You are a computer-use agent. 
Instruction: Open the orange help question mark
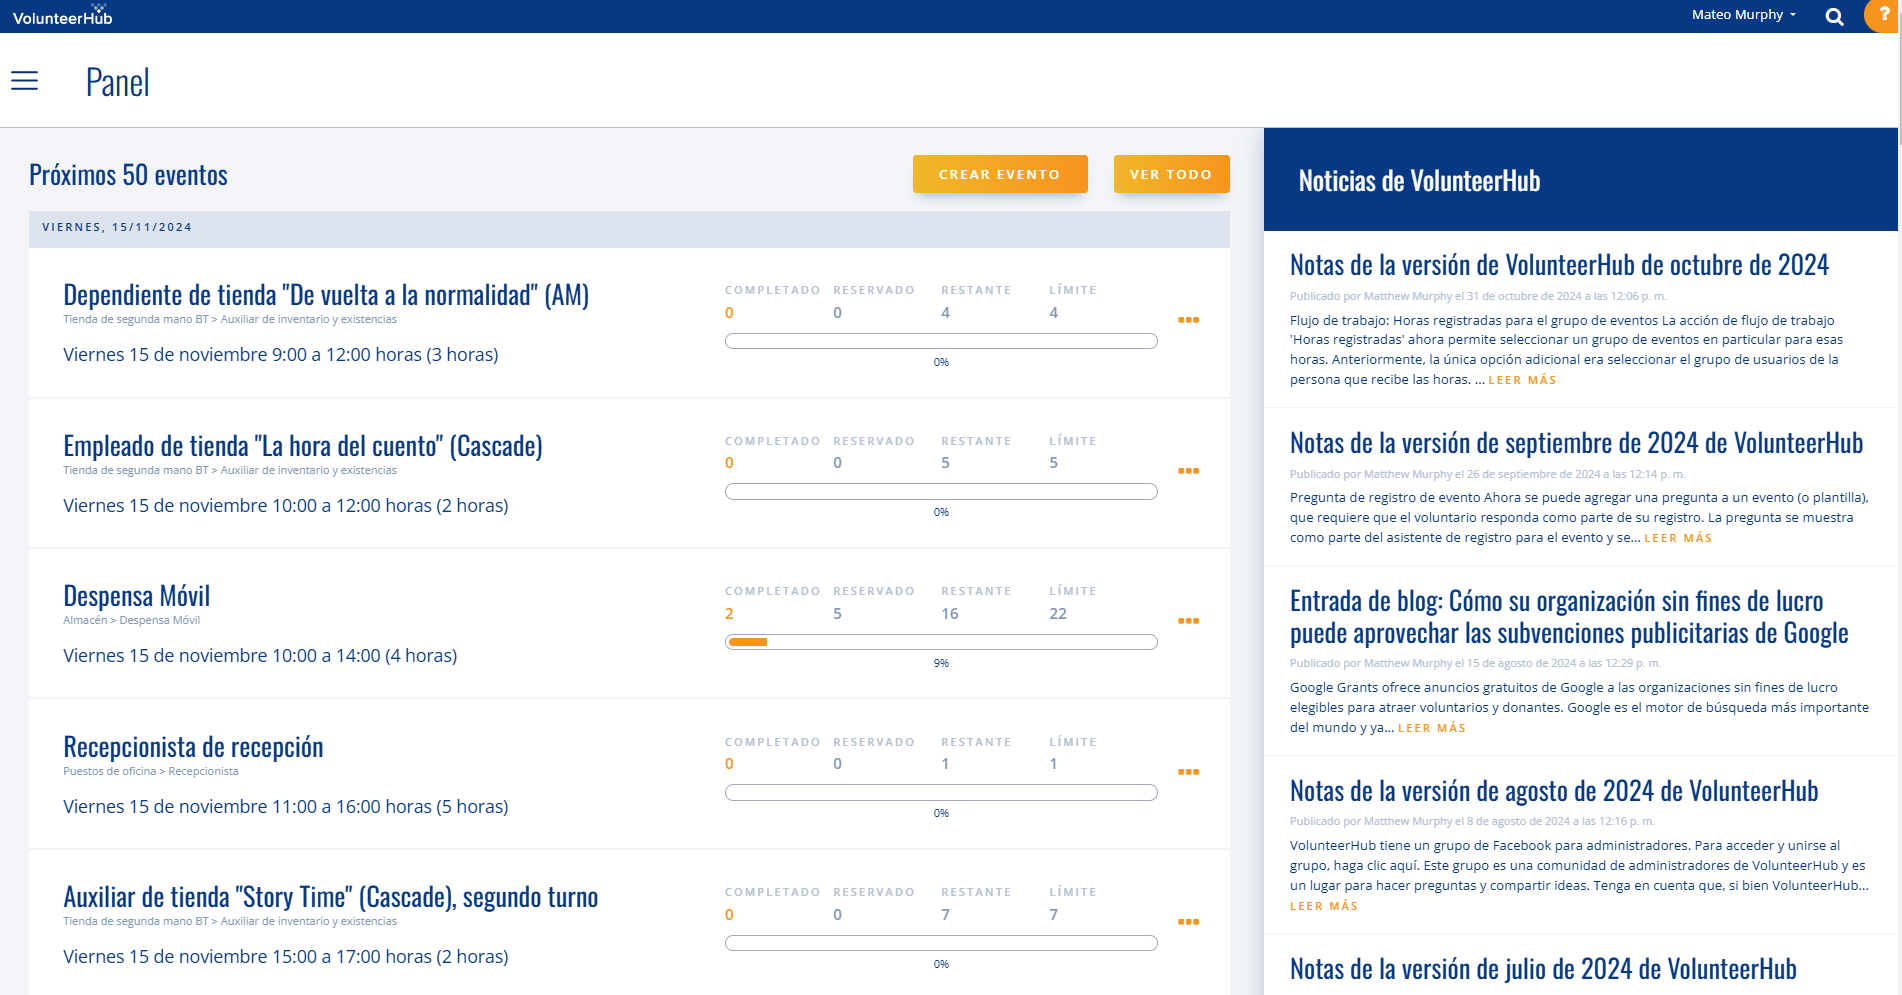pos(1883,15)
